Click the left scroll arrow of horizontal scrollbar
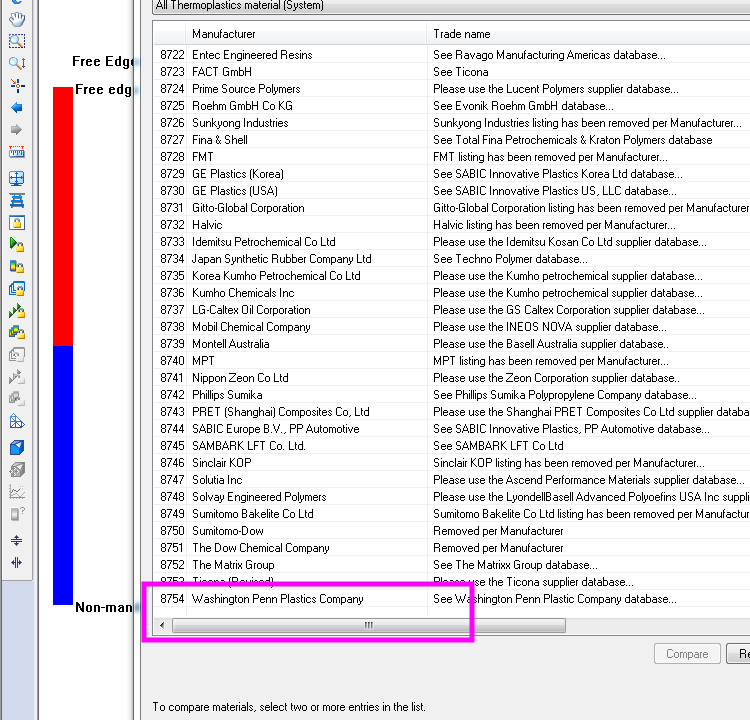This screenshot has height=720, width=750. [x=162, y=625]
